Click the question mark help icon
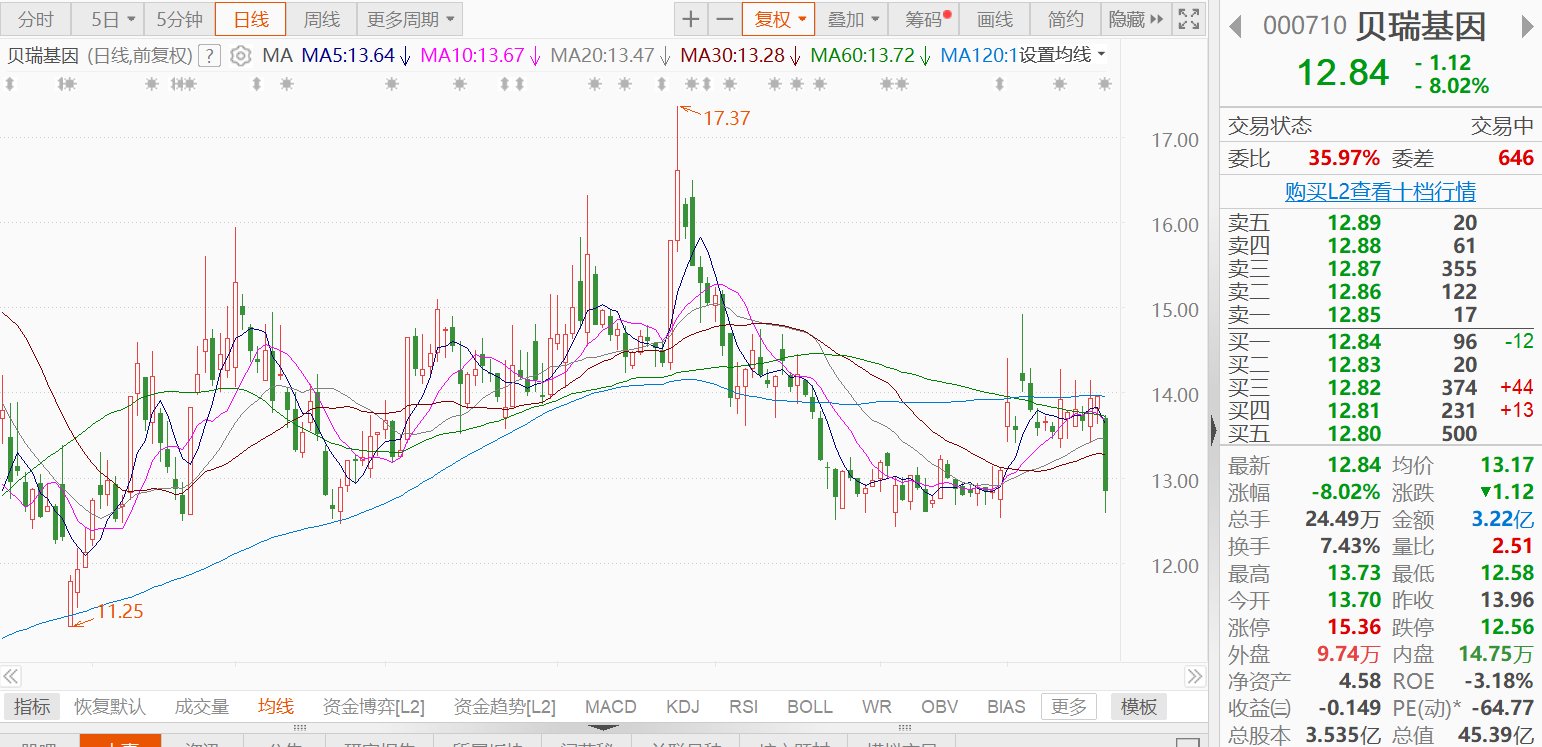1542x747 pixels. point(210,56)
